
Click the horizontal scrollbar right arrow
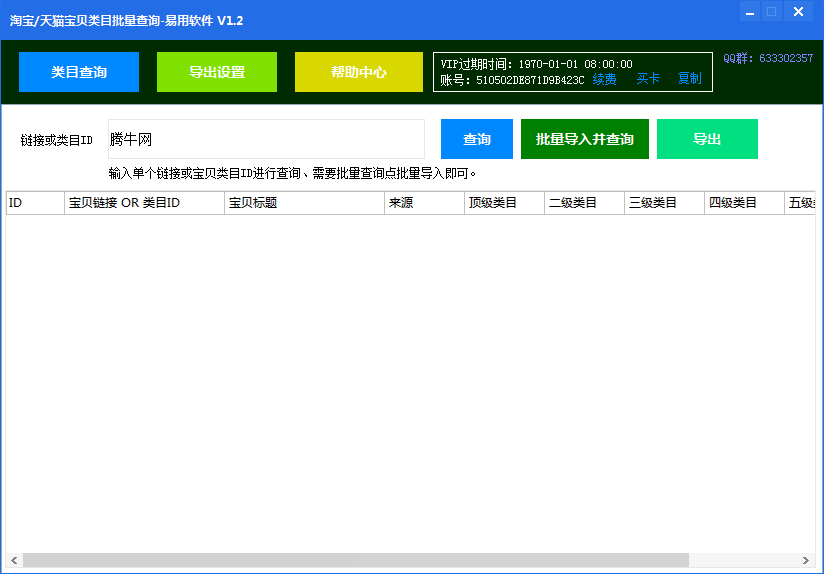tap(807, 560)
